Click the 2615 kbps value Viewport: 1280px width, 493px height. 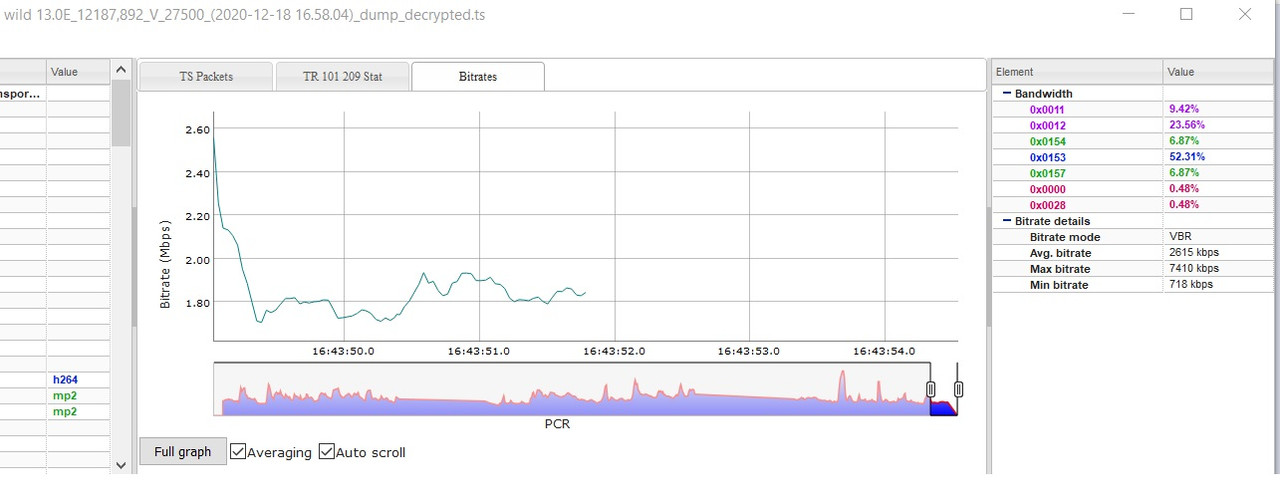click(1194, 253)
